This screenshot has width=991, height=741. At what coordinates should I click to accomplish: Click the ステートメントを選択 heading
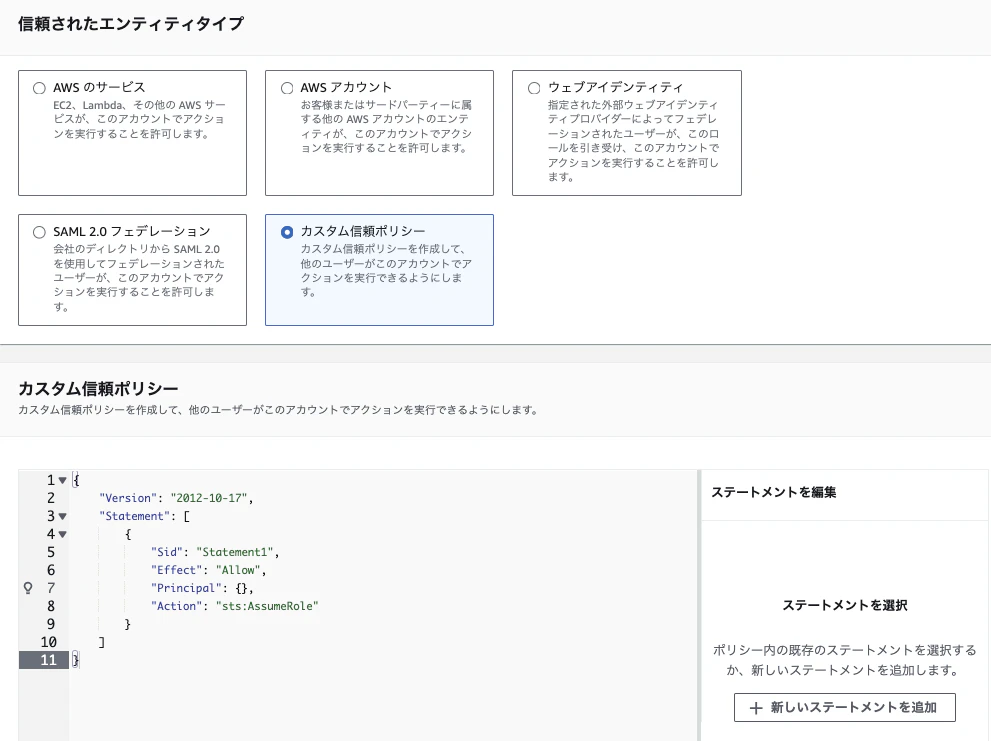[844, 606]
